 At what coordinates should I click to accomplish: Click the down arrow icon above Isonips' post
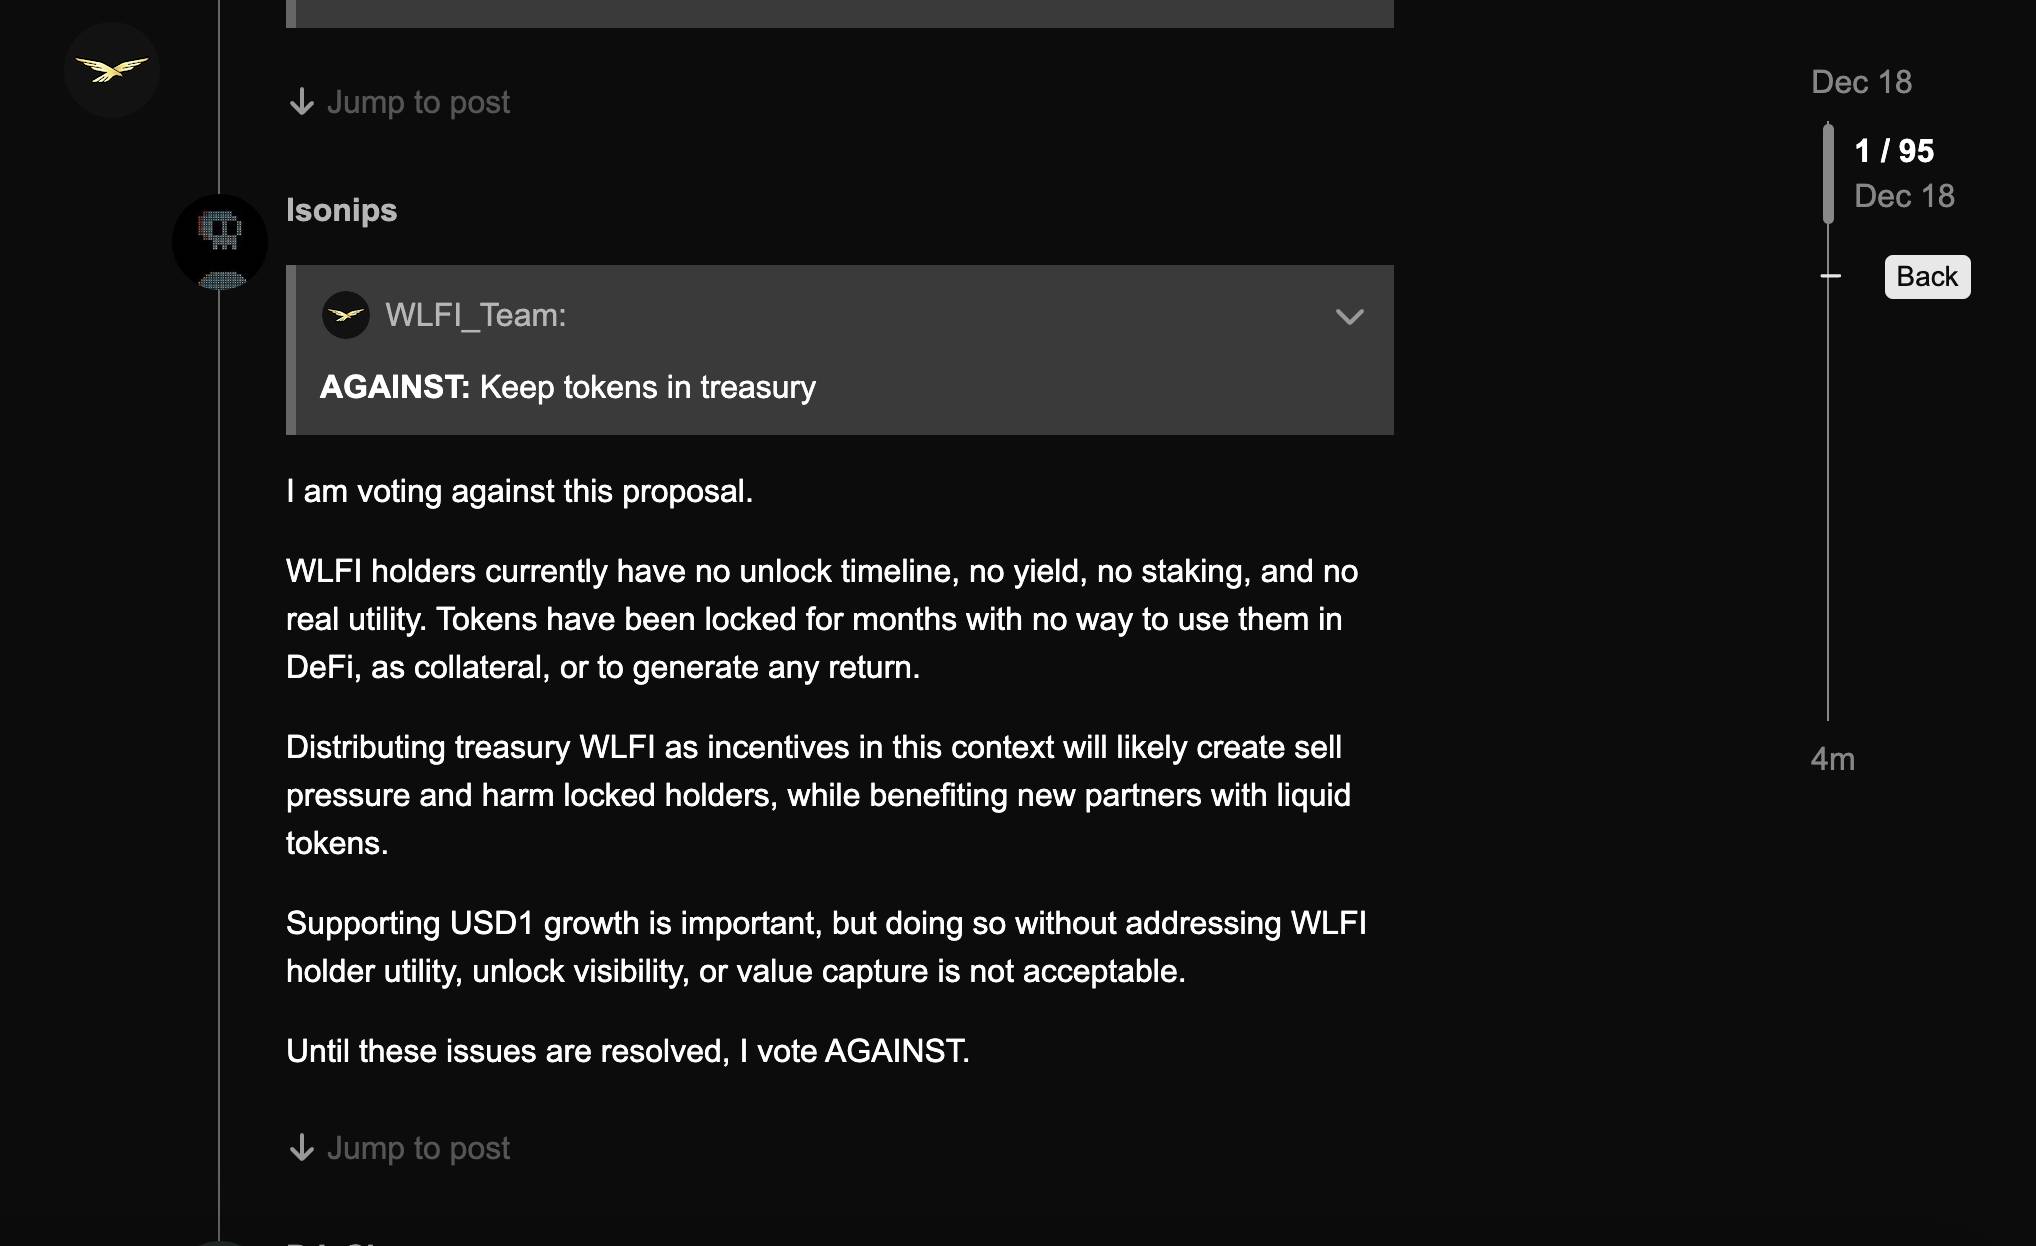[x=301, y=102]
